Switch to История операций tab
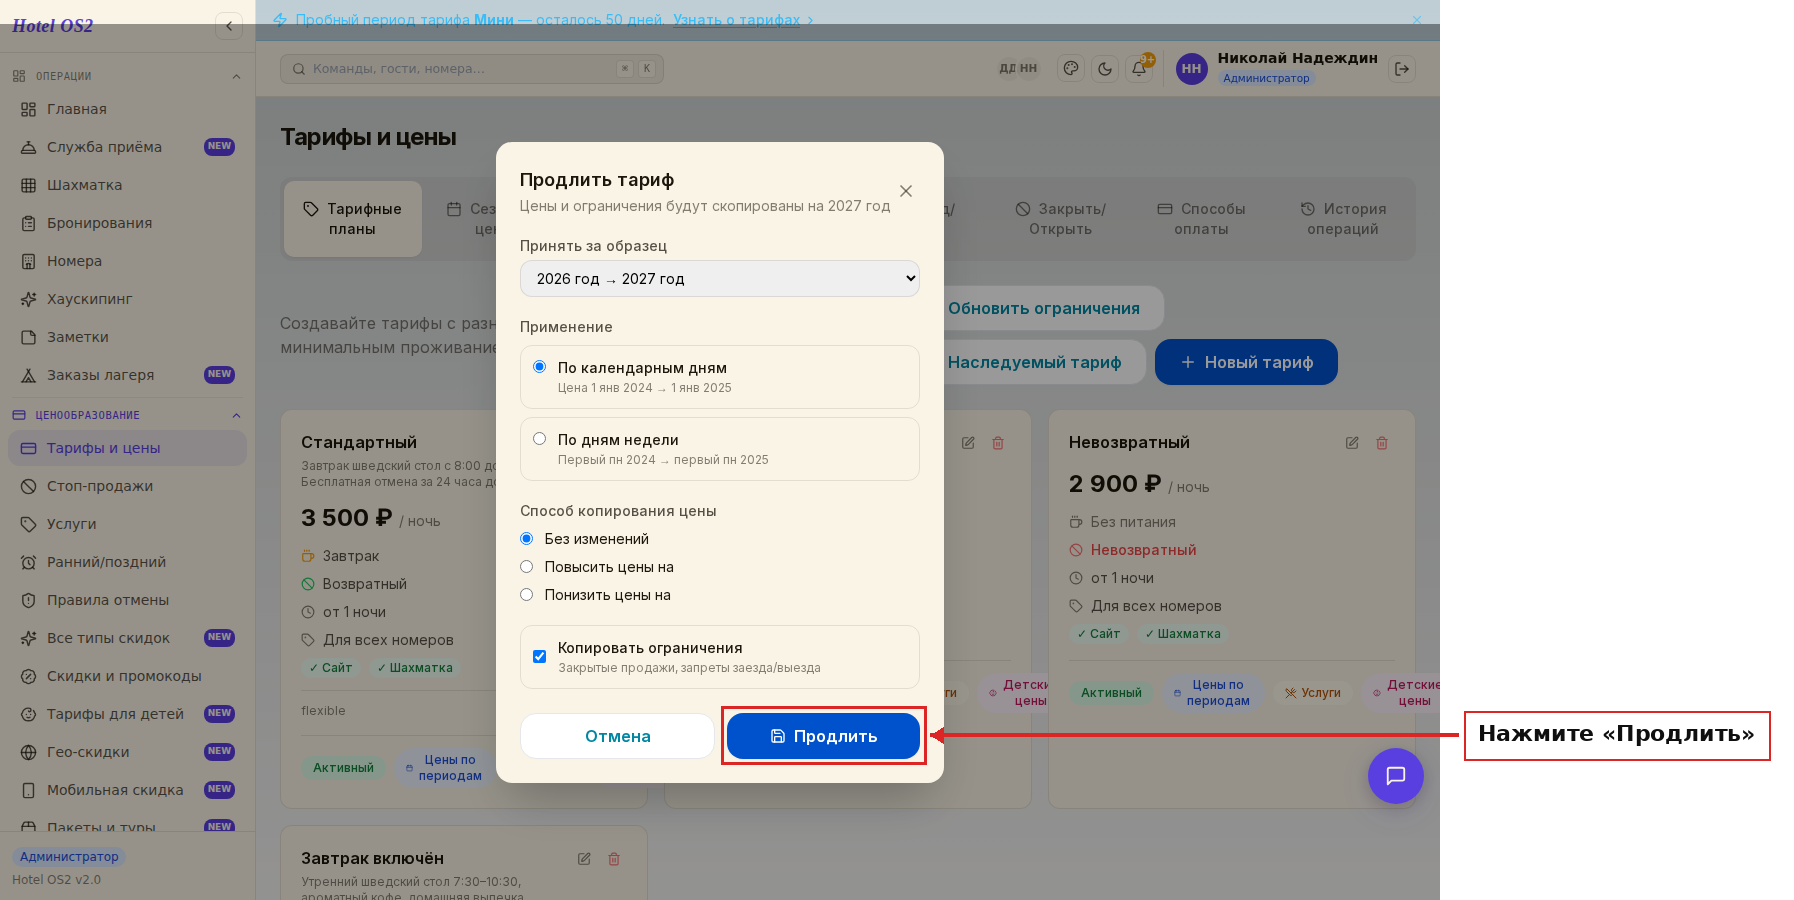 (x=1343, y=219)
